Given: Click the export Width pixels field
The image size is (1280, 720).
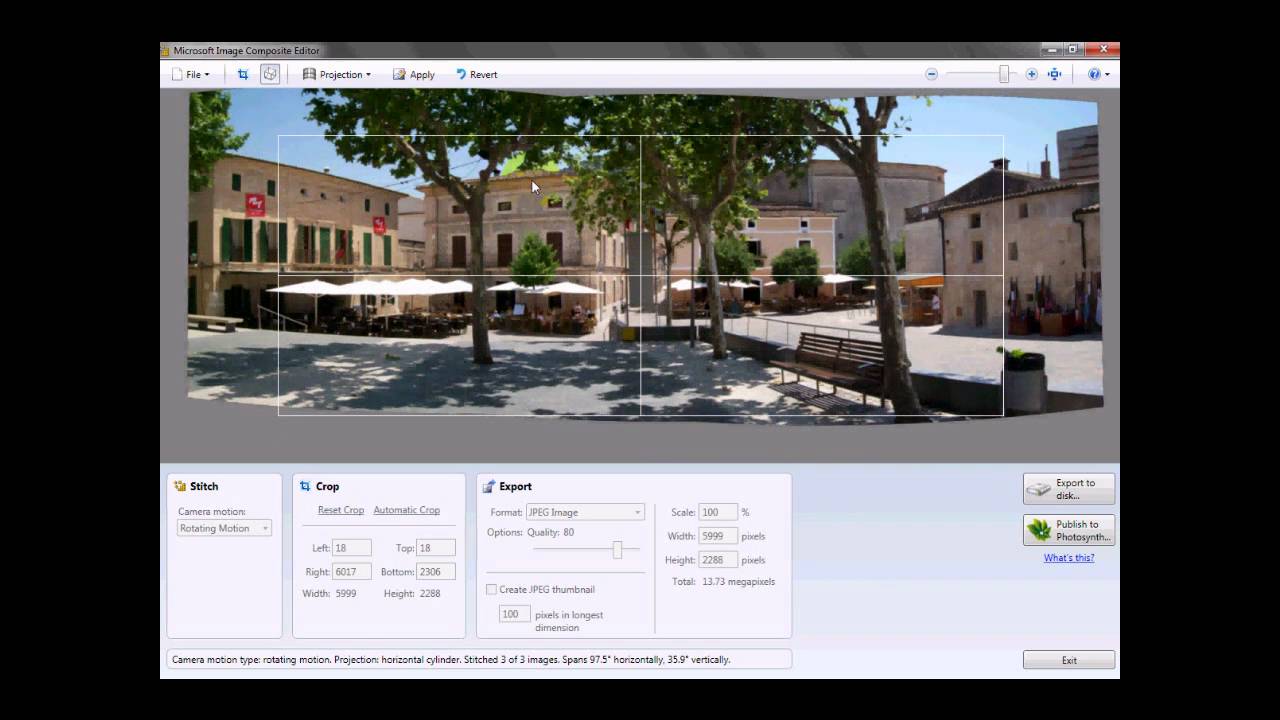Looking at the screenshot, I should pos(718,536).
